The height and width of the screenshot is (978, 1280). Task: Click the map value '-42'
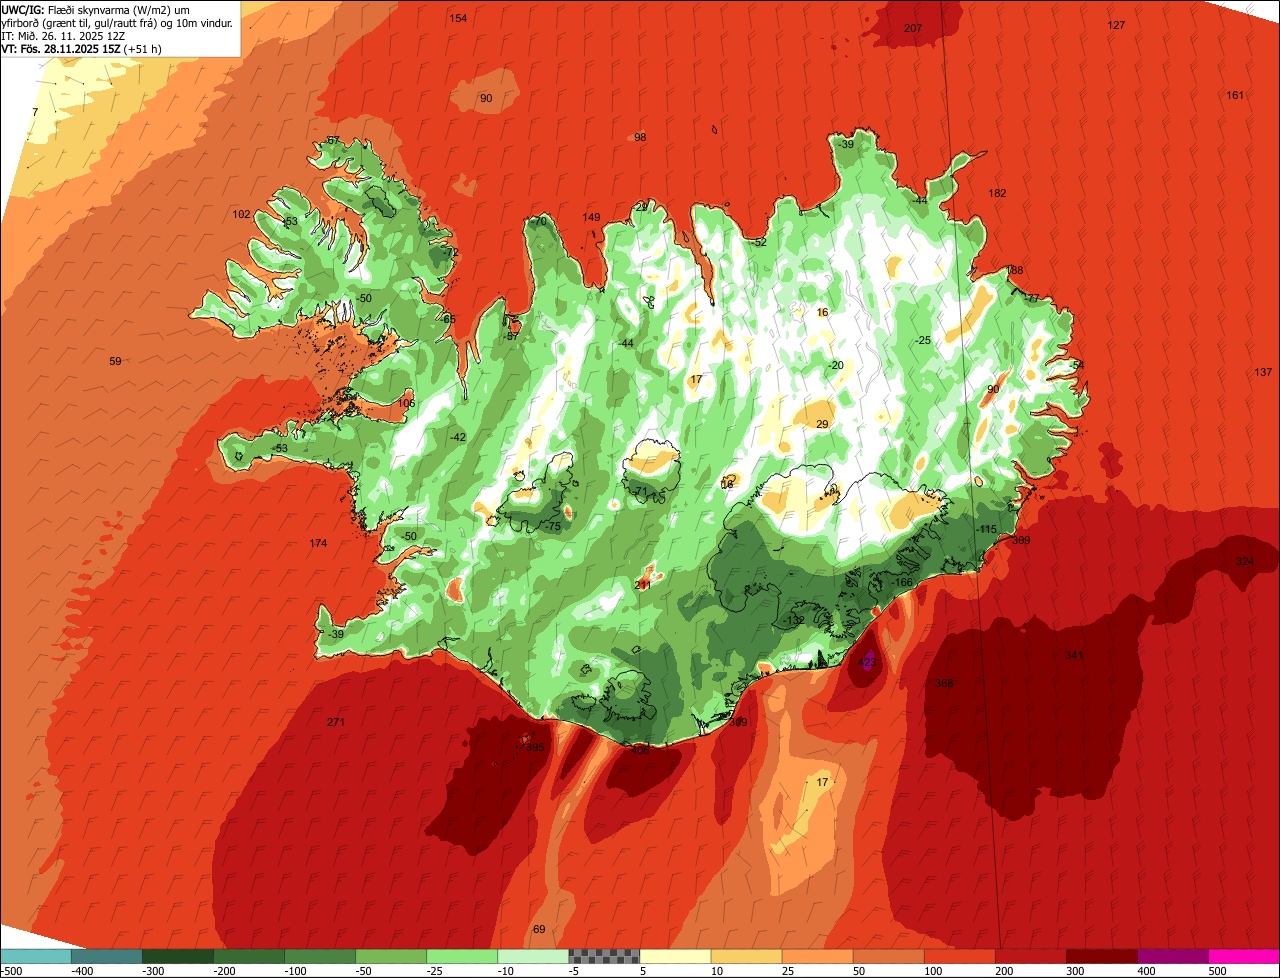(458, 437)
